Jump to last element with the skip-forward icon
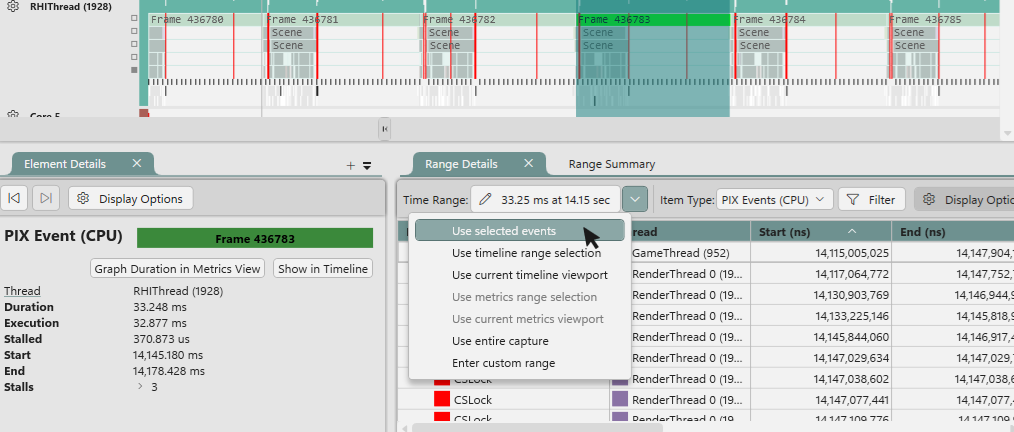 pos(46,199)
